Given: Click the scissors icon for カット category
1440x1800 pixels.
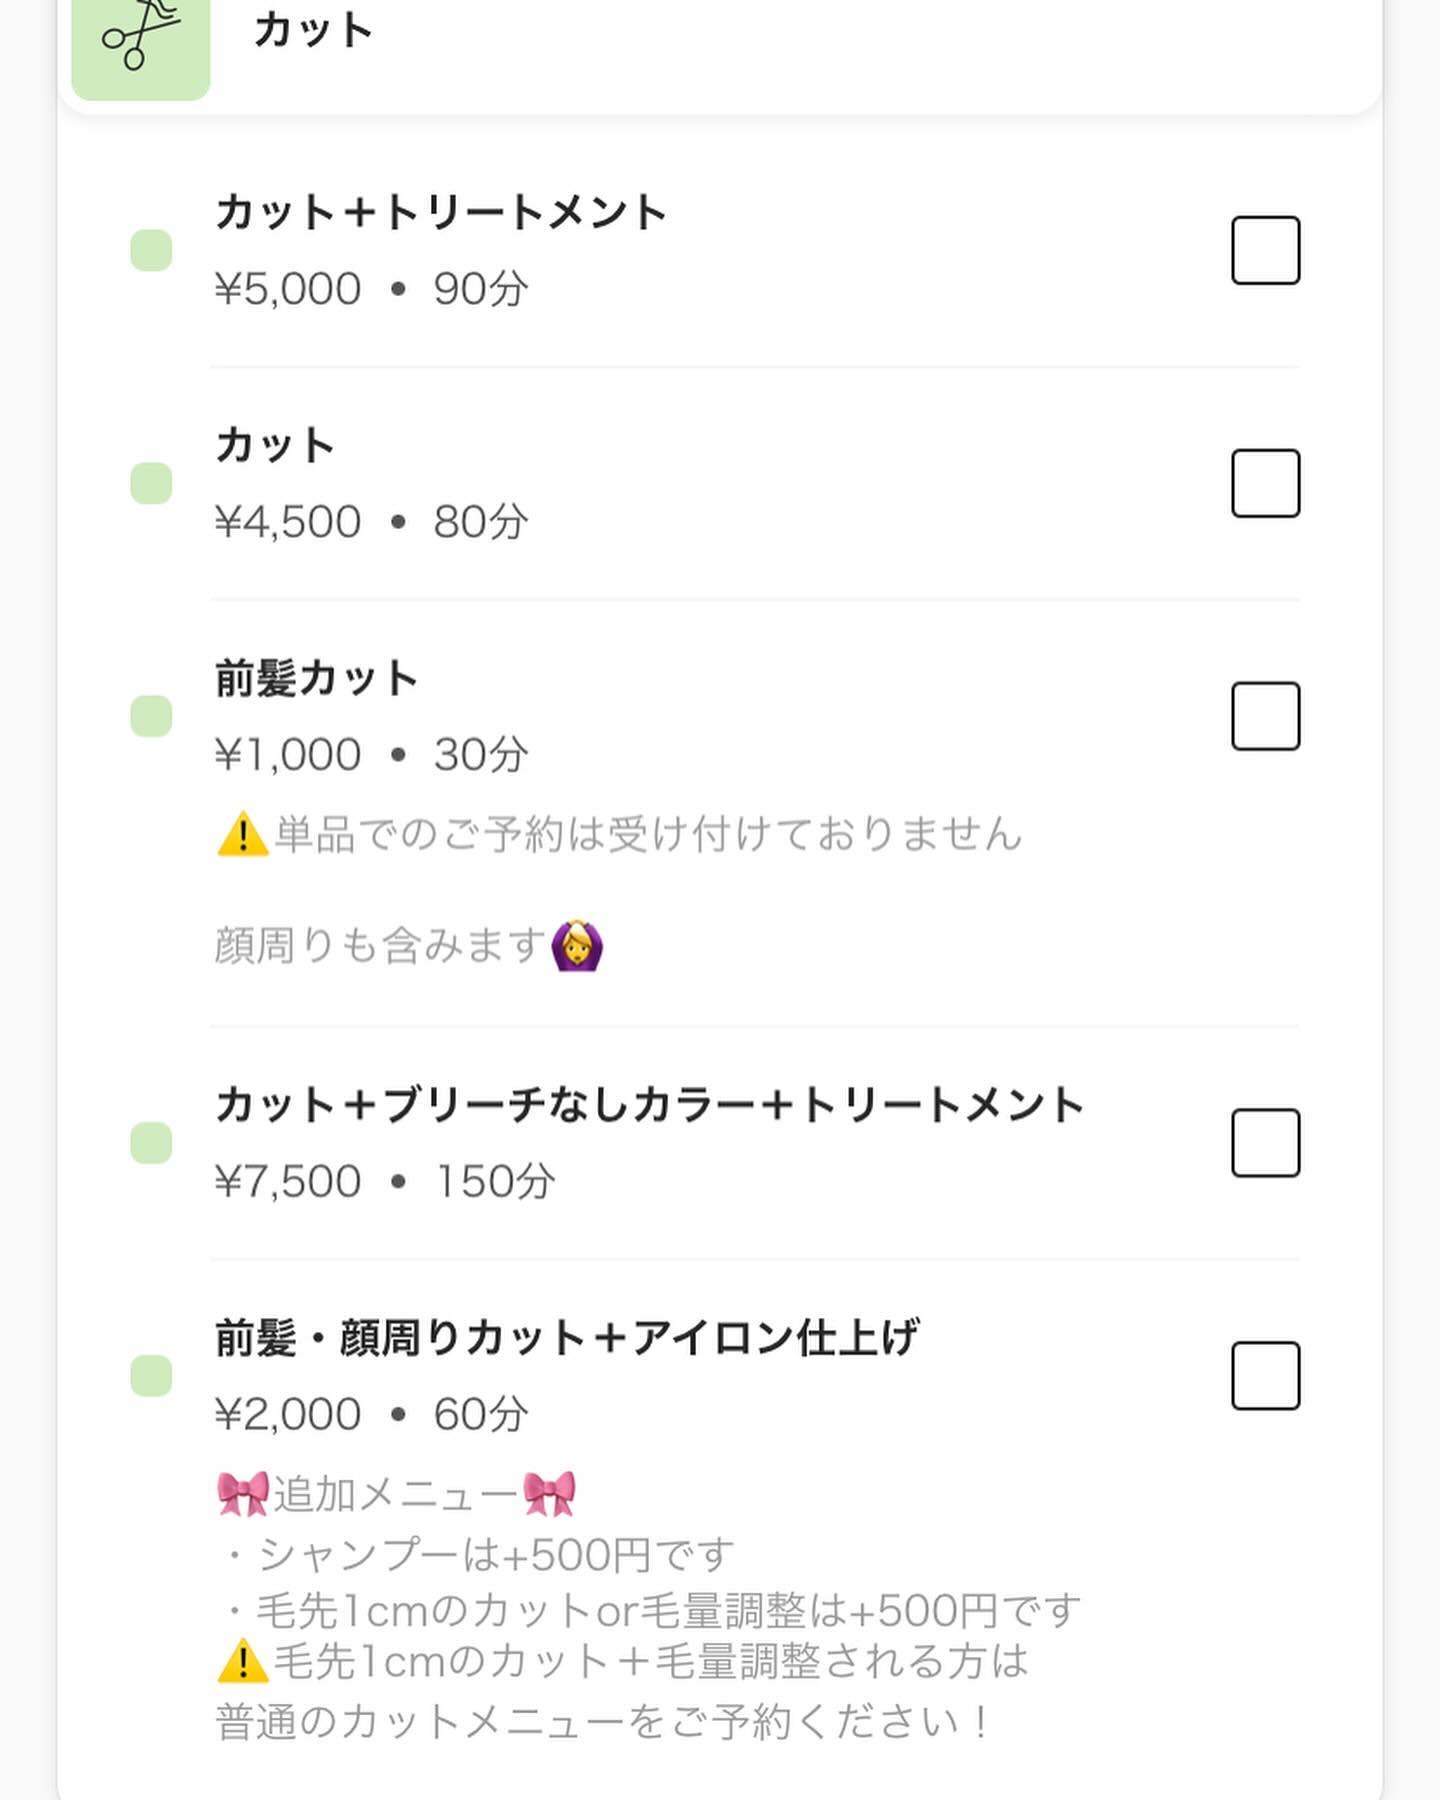Looking at the screenshot, I should 140,40.
